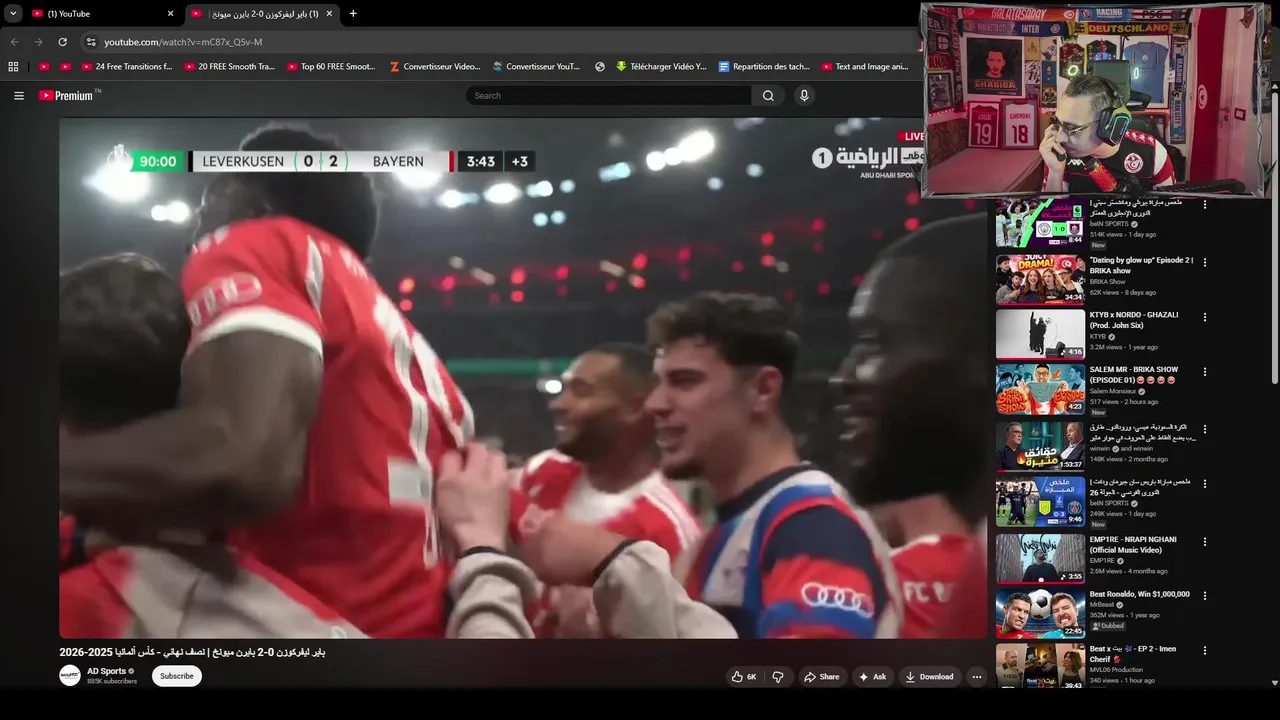This screenshot has height=720, width=1280.
Task: Open Beat Ronaldo video thumbnail
Action: 1040,613
